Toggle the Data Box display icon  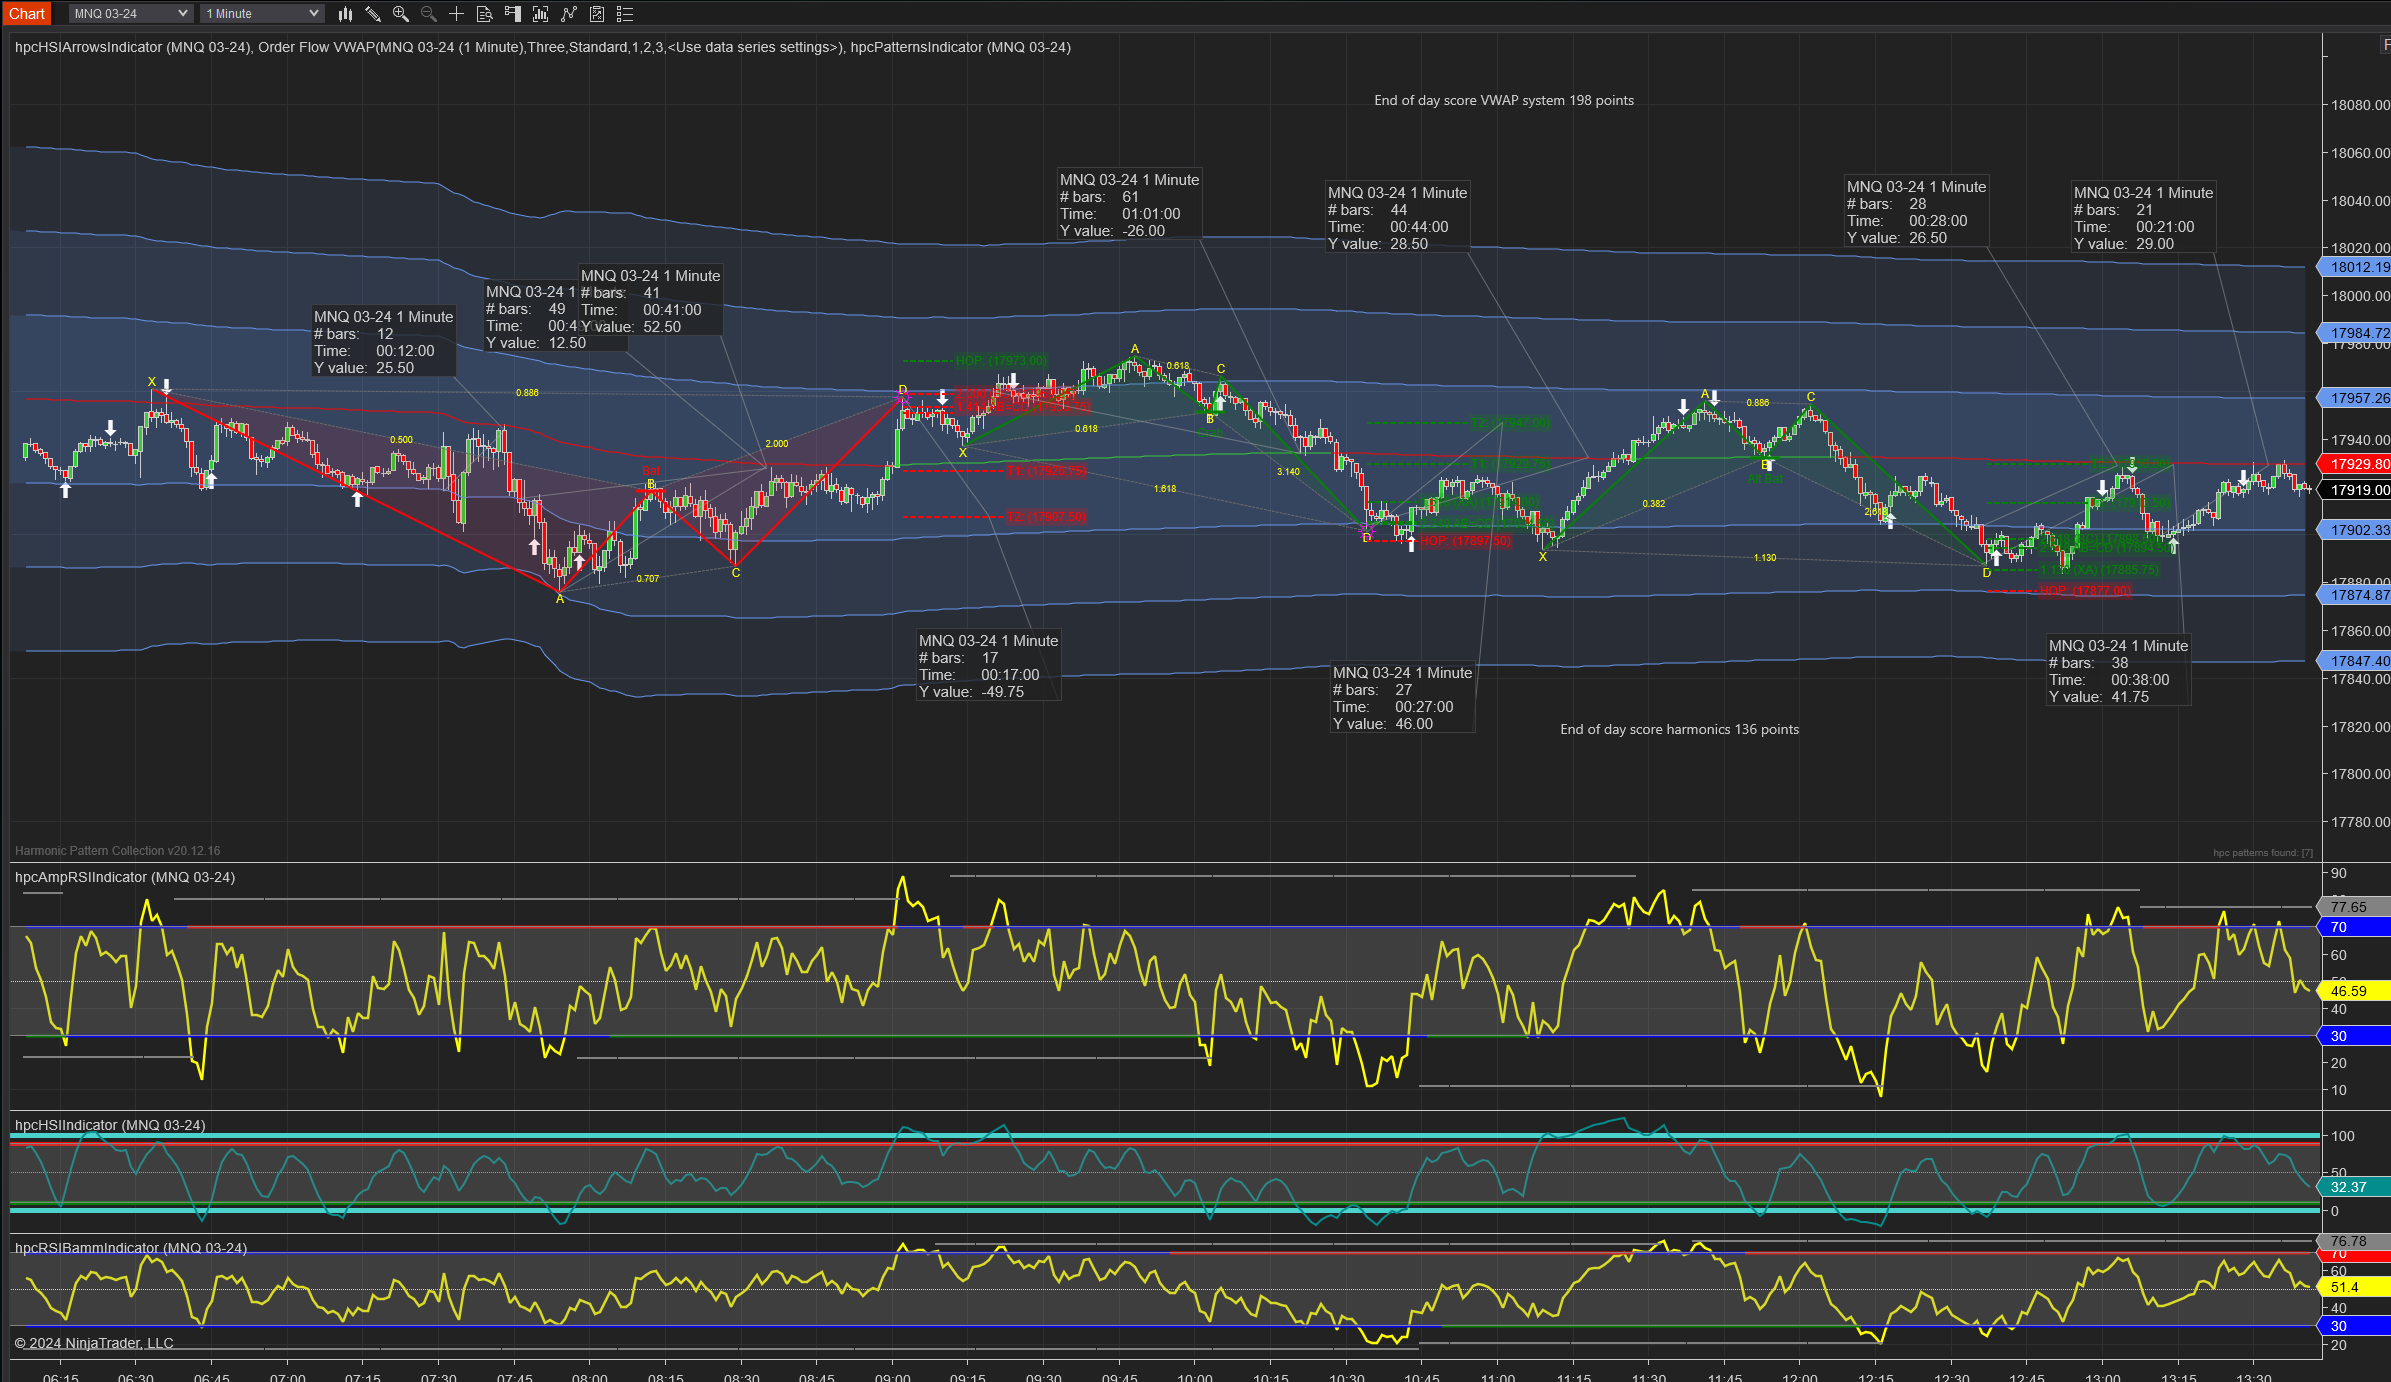coord(485,14)
